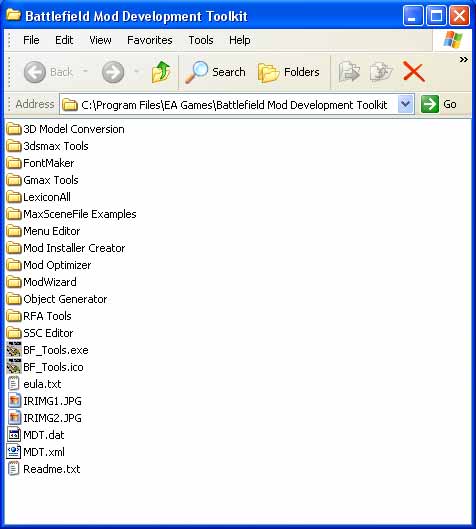The width and height of the screenshot is (476, 529).
Task: Select the IRIMG1.JPG image file
Action: 45,401
